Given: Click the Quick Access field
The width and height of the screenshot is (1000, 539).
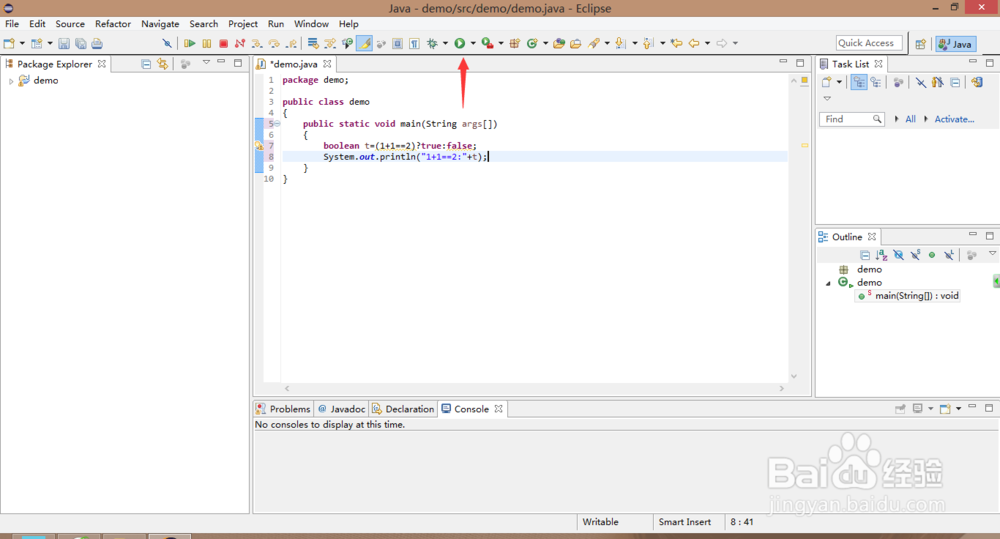Looking at the screenshot, I should tap(869, 43).
